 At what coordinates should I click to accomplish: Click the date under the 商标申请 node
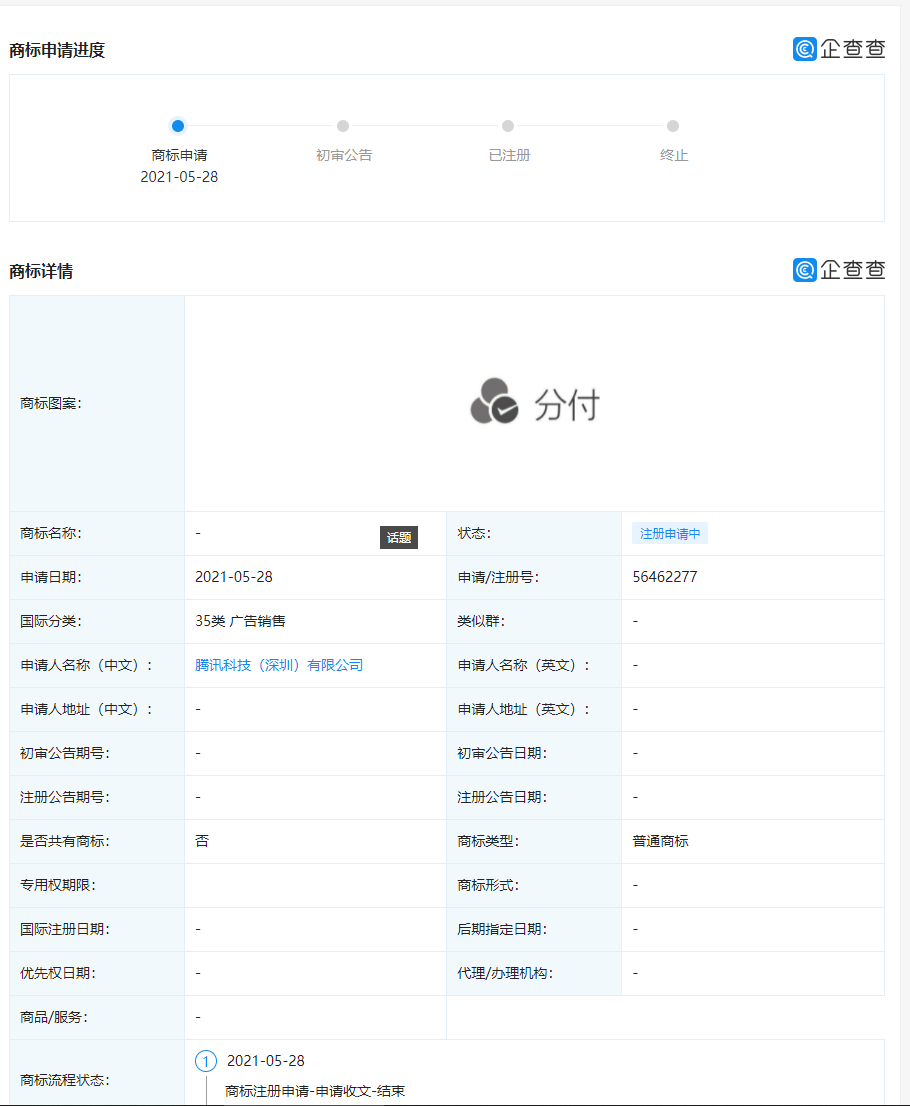pyautogui.click(x=178, y=175)
